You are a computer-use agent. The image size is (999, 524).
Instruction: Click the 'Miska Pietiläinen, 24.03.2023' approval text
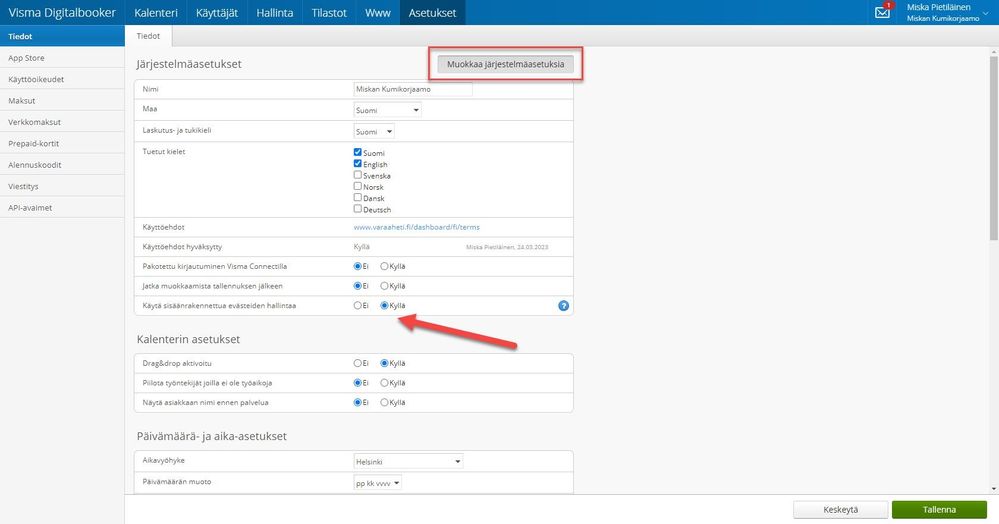coord(507,247)
